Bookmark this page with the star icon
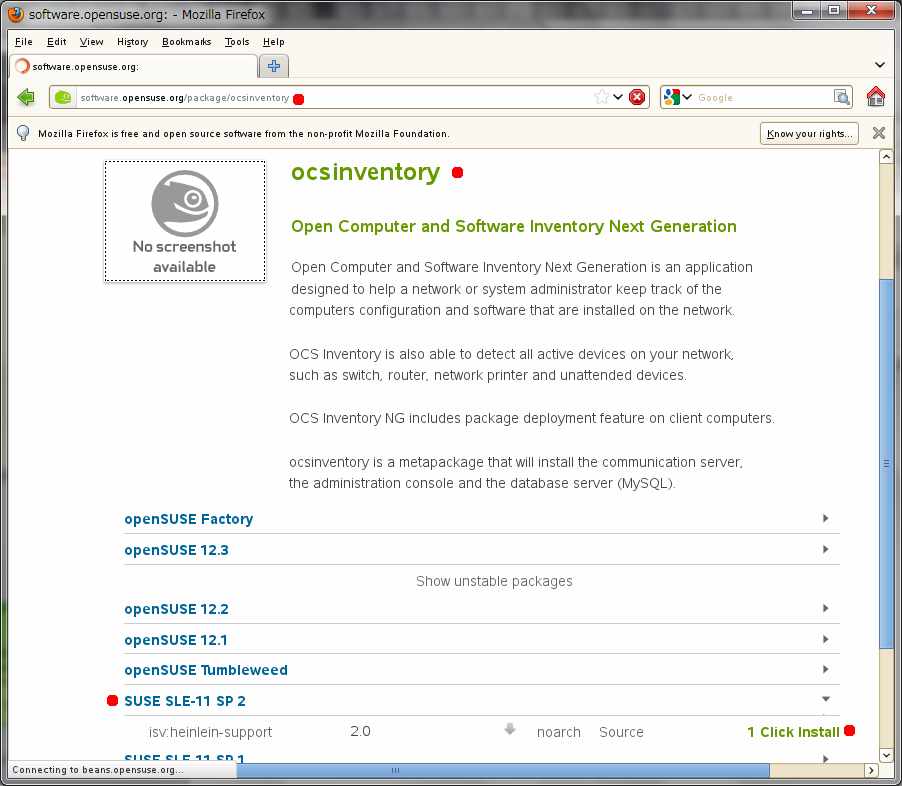Screen dimensions: 902x786 point(601,97)
